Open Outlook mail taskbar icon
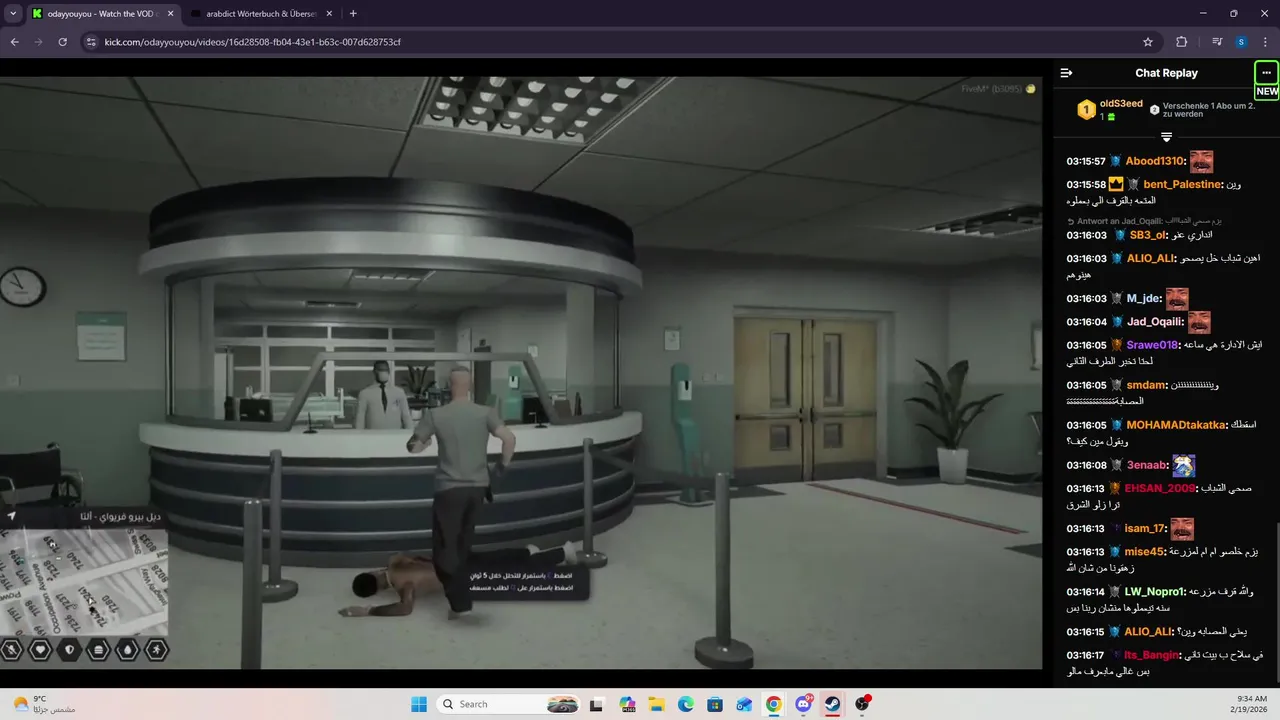The height and width of the screenshot is (720, 1280). click(744, 704)
